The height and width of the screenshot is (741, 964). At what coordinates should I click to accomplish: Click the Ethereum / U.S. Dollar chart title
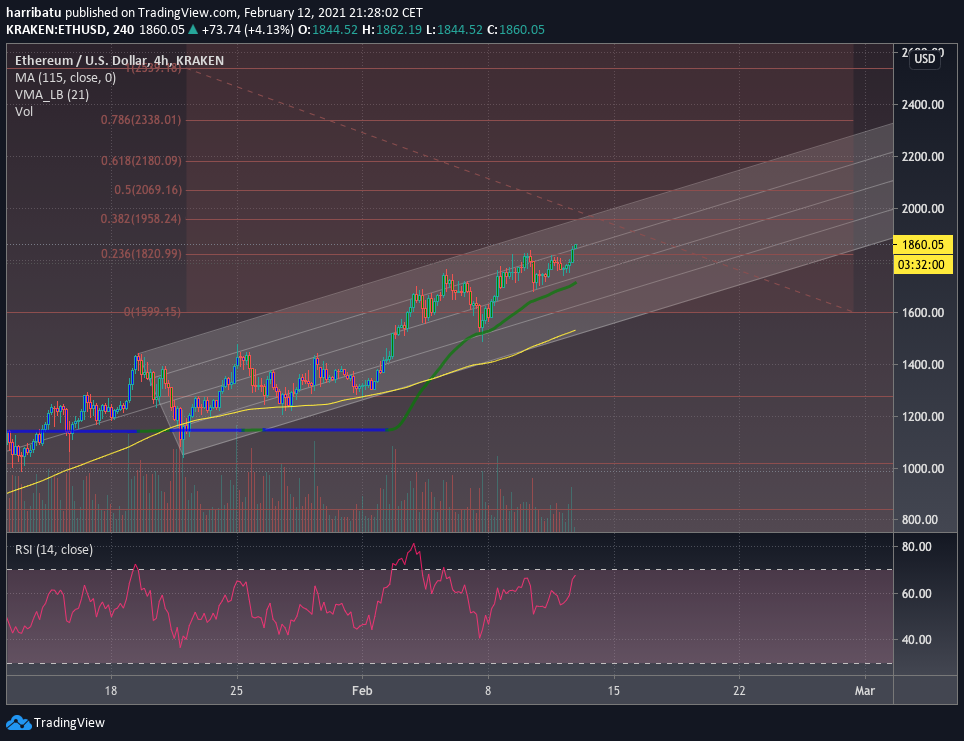(x=119, y=60)
